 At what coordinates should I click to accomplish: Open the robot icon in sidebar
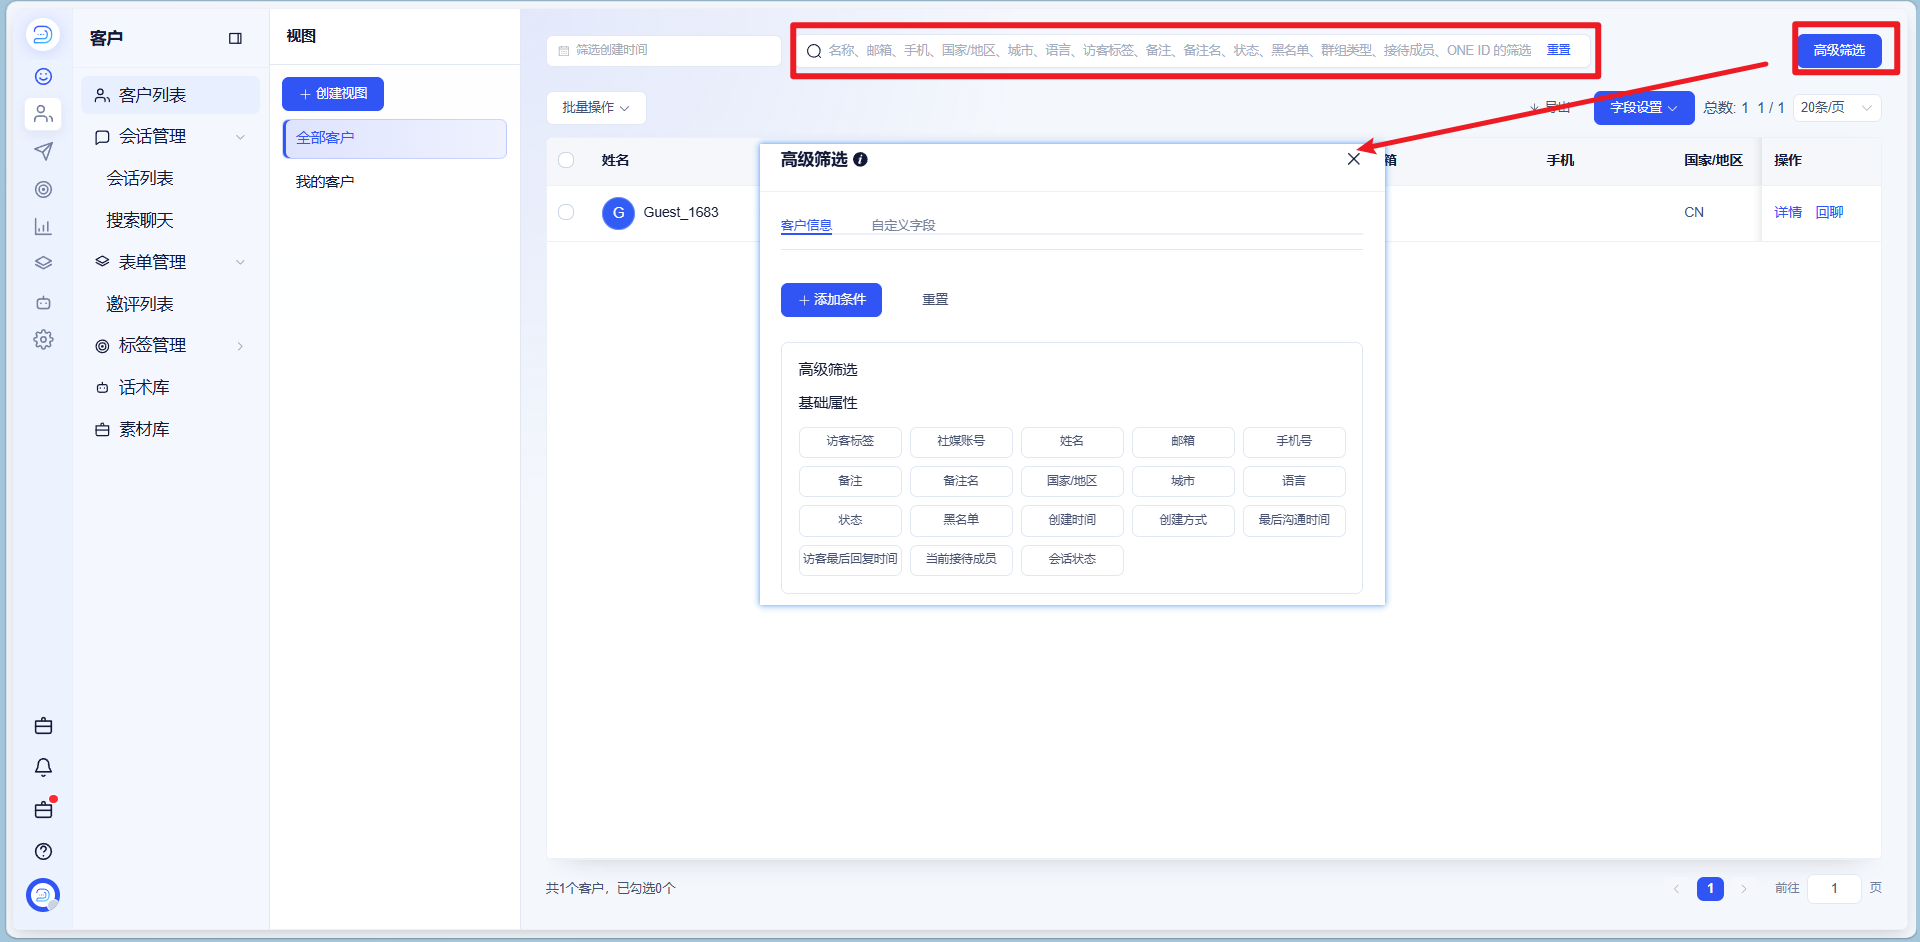pyautogui.click(x=43, y=302)
